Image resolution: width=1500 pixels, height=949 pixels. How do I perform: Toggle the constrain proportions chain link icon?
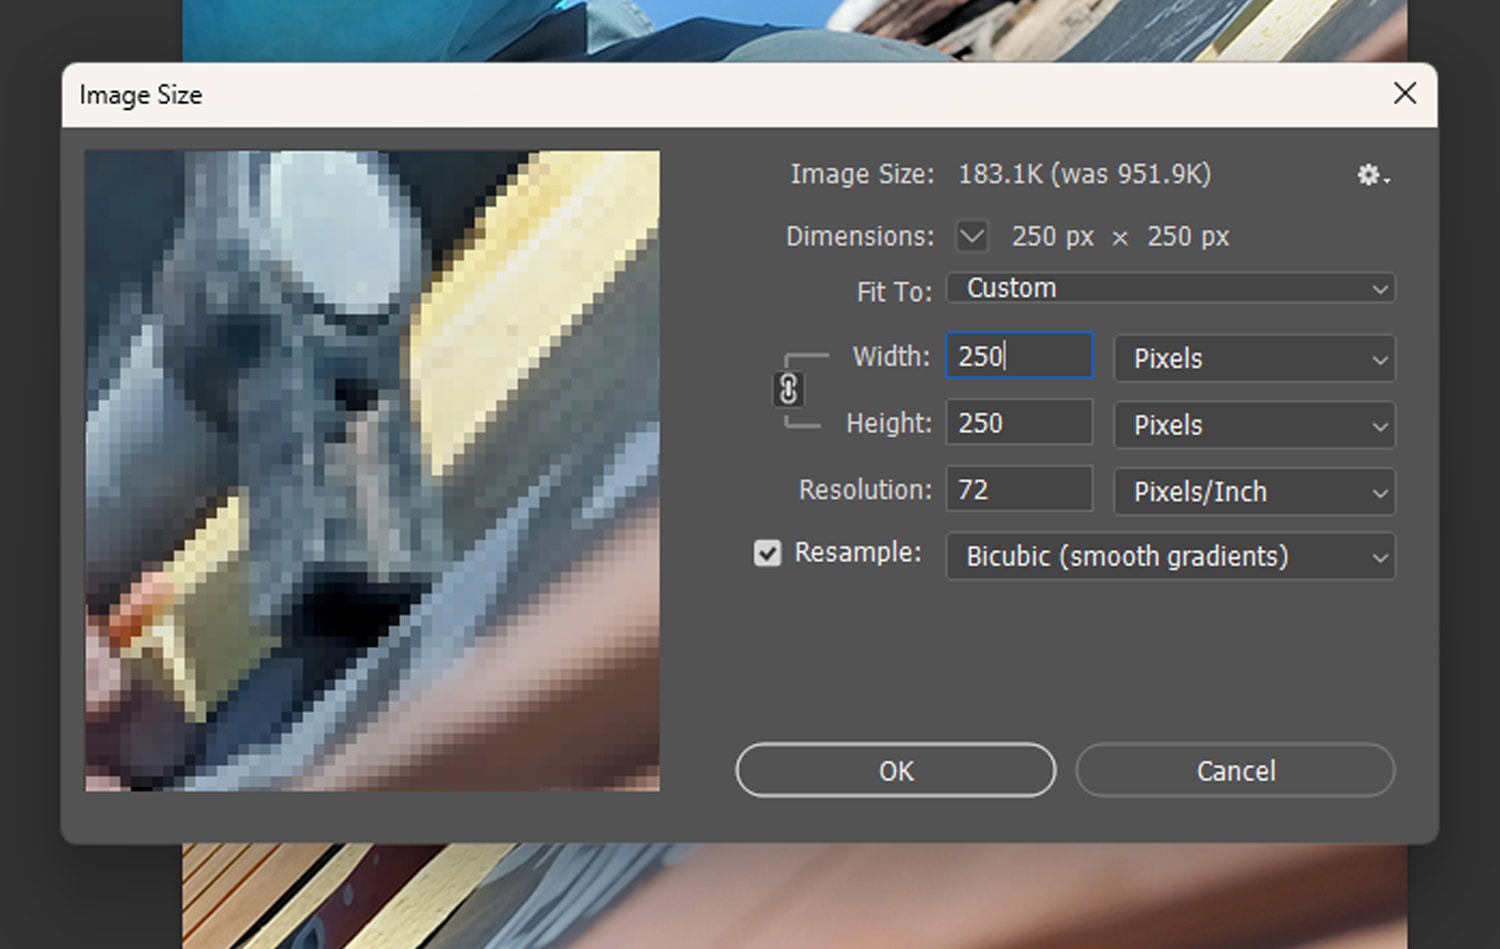click(x=788, y=389)
